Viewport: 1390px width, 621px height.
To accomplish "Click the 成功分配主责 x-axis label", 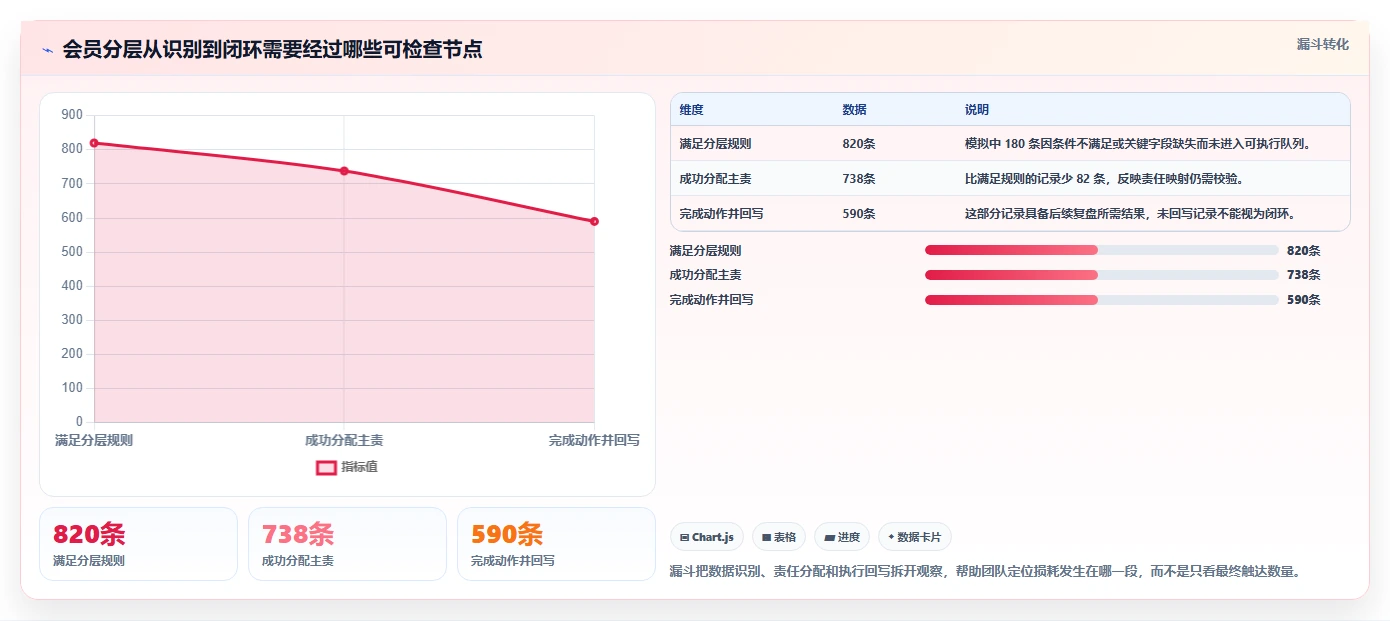I will [x=344, y=440].
